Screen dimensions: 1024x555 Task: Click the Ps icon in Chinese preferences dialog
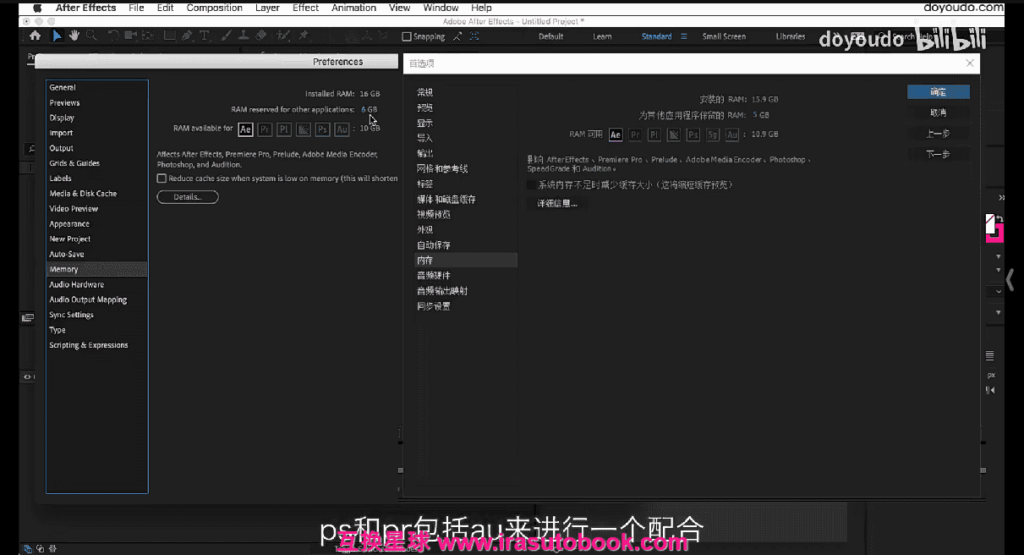(x=693, y=135)
